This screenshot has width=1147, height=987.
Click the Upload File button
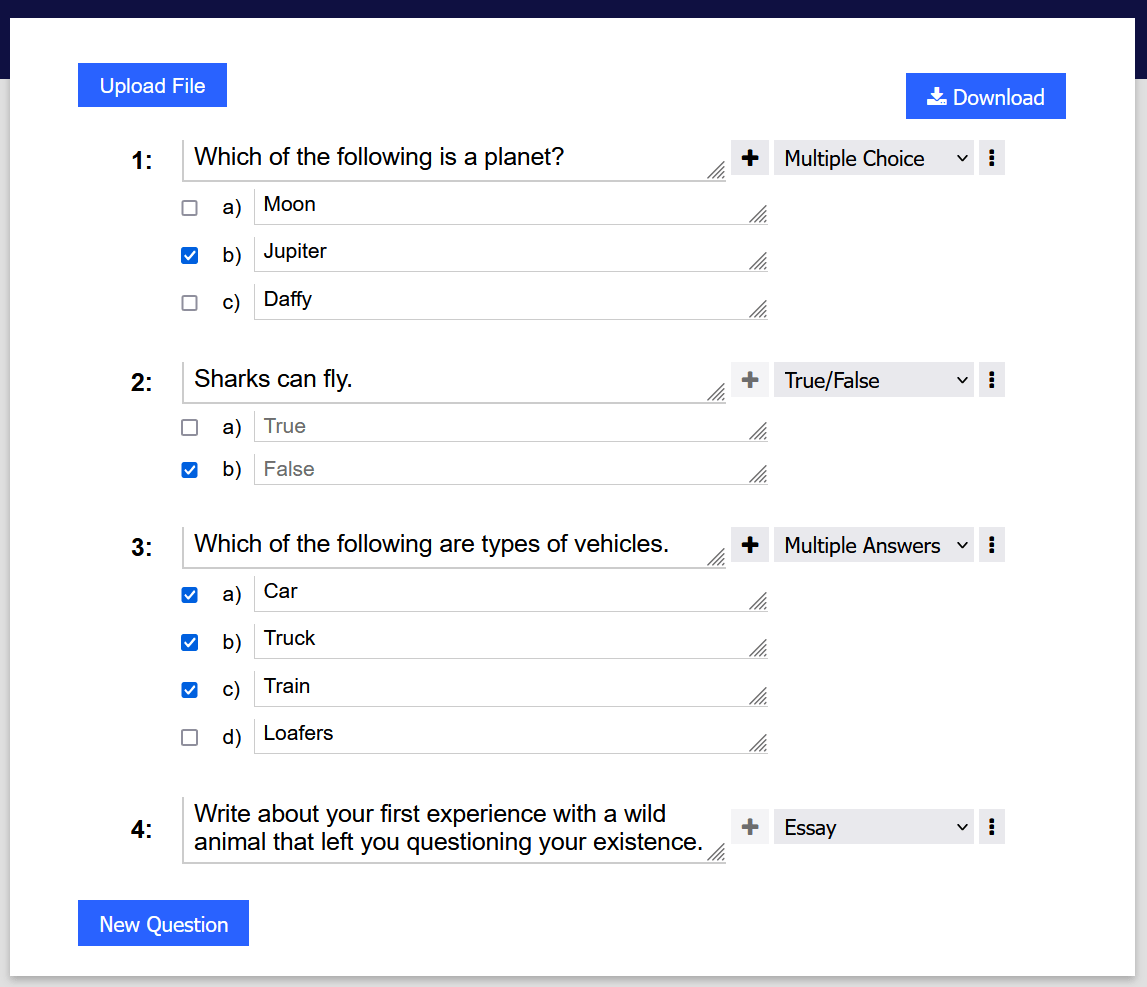[x=152, y=86]
